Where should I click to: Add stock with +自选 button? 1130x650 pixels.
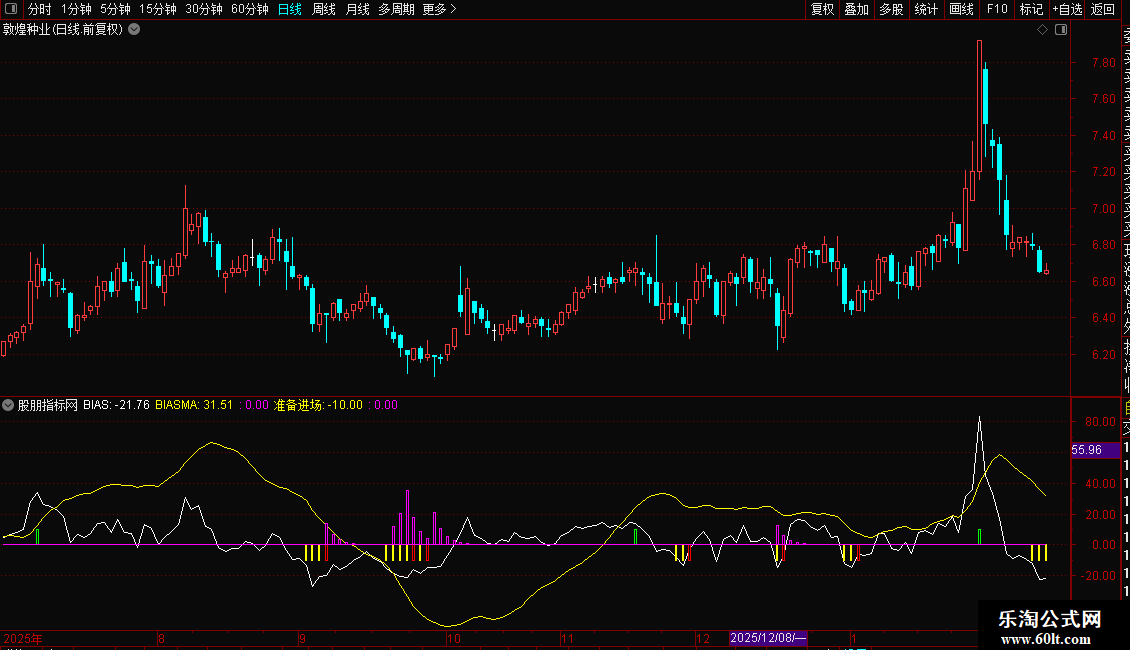[x=1067, y=9]
